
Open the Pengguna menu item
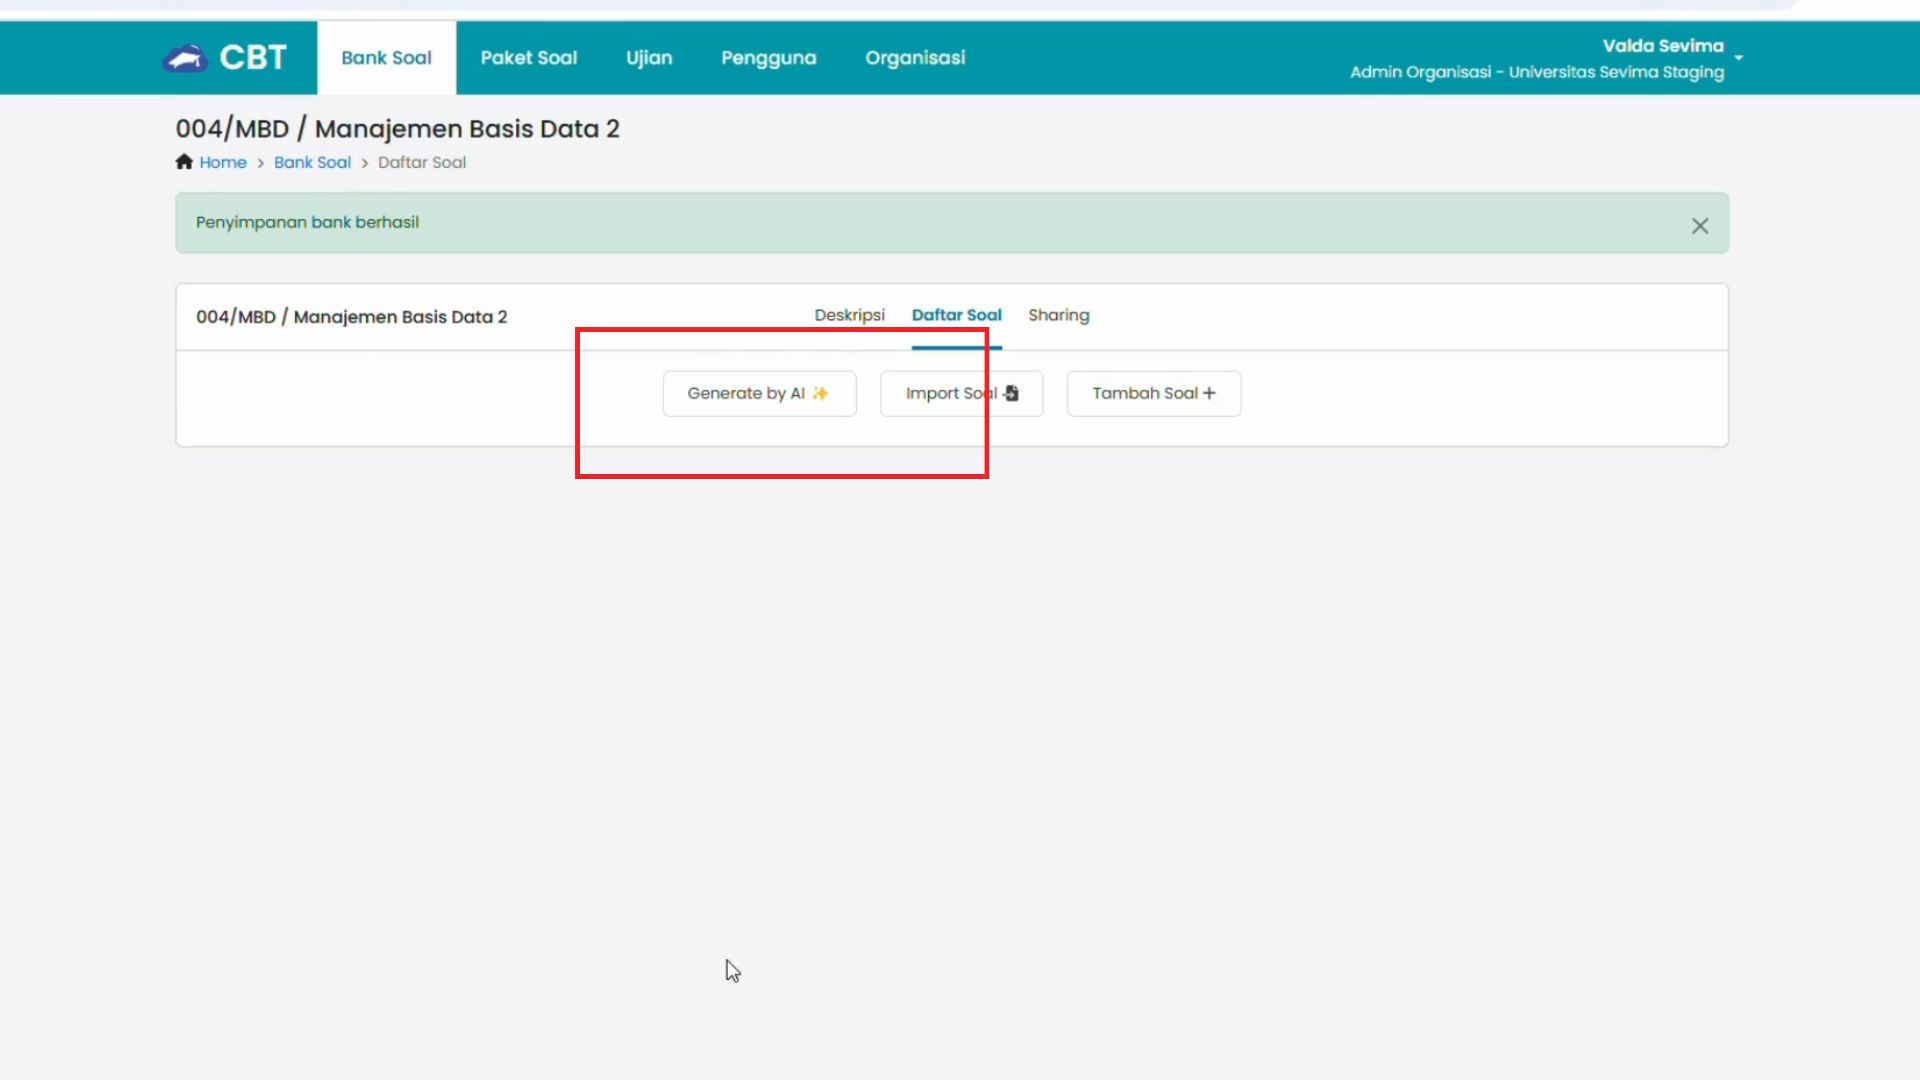click(x=768, y=58)
